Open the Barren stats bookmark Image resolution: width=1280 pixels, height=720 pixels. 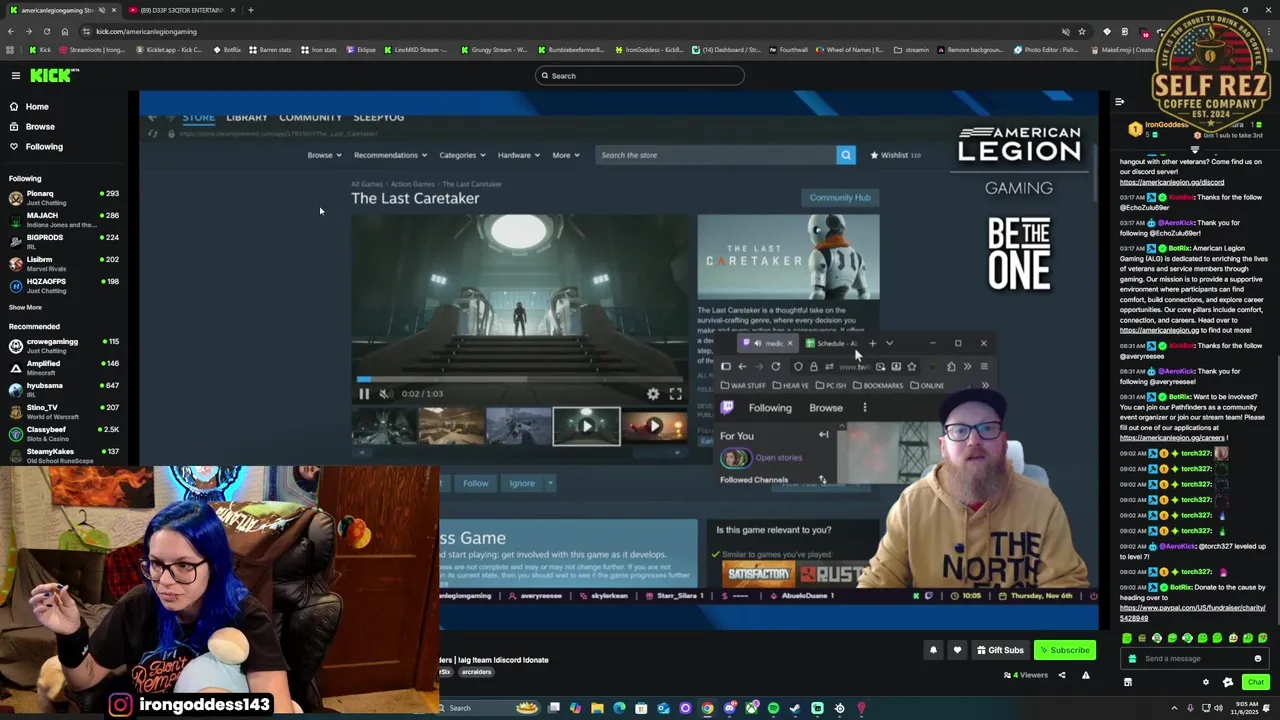point(270,50)
